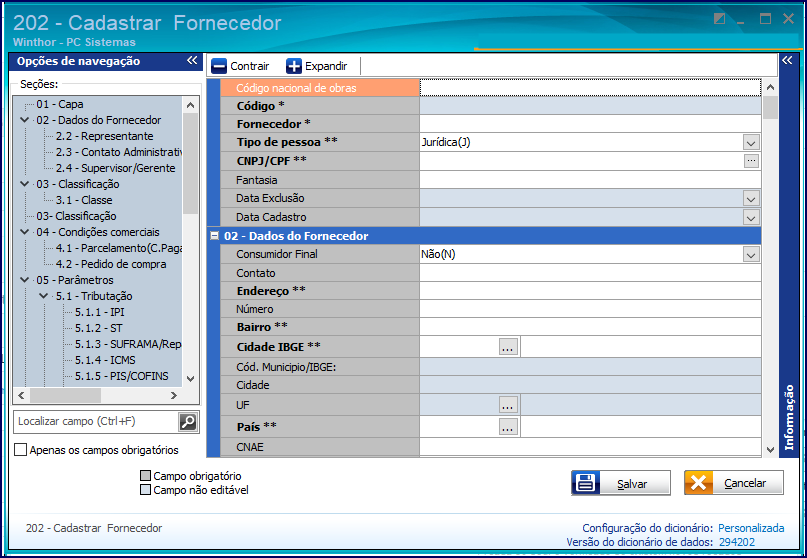Click dictionary version 294202 link

pos(736,542)
